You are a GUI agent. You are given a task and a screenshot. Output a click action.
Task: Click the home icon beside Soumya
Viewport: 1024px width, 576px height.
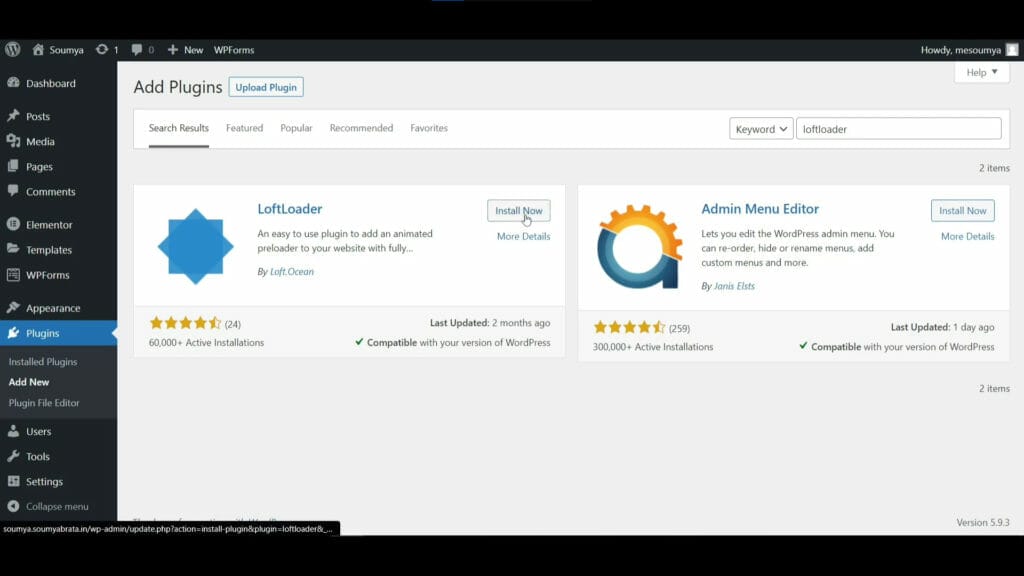click(38, 50)
